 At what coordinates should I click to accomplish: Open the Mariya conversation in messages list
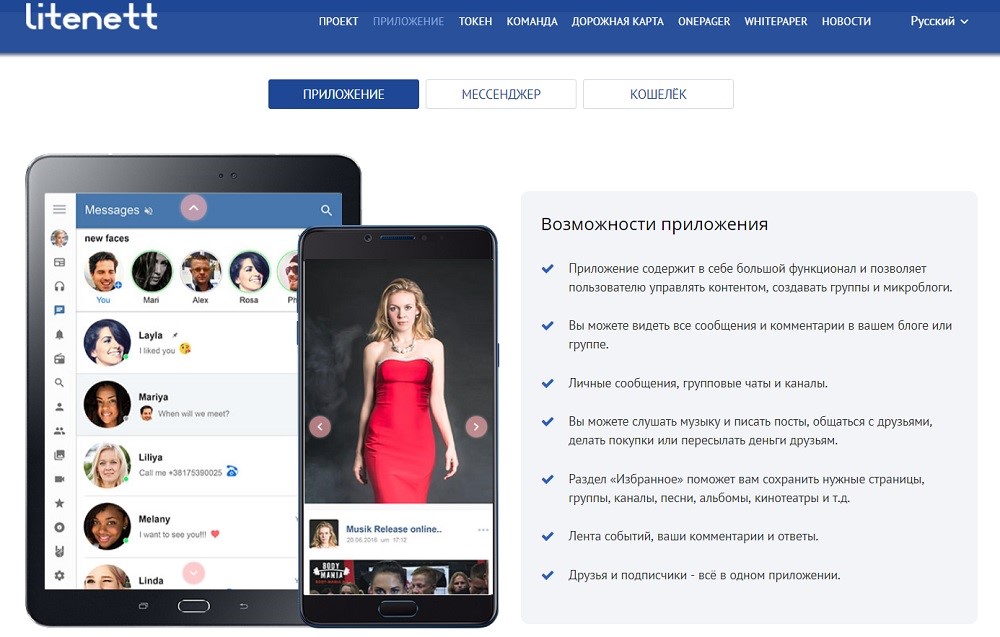click(x=187, y=405)
